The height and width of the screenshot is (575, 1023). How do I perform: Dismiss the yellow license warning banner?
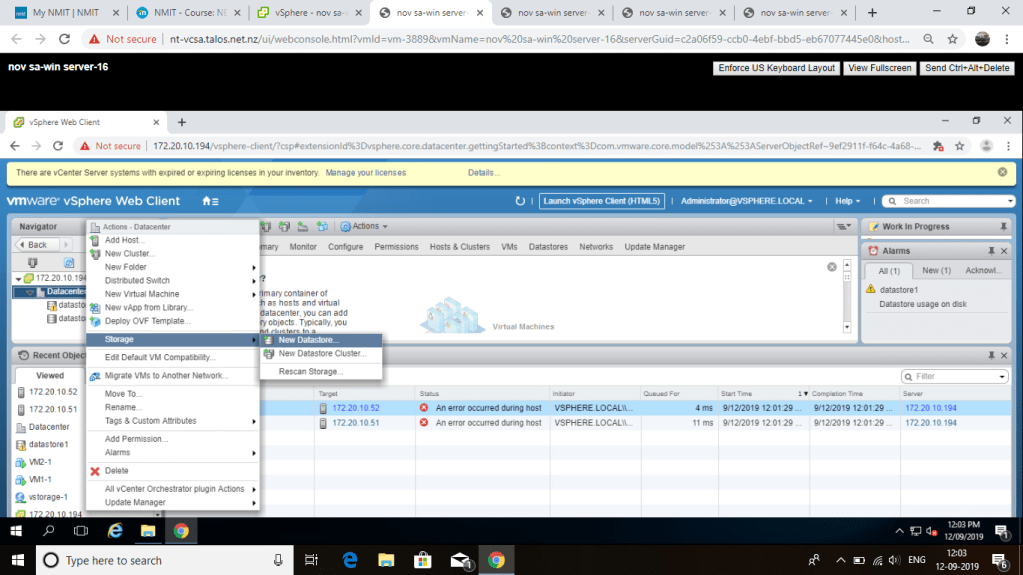[x=1002, y=172]
